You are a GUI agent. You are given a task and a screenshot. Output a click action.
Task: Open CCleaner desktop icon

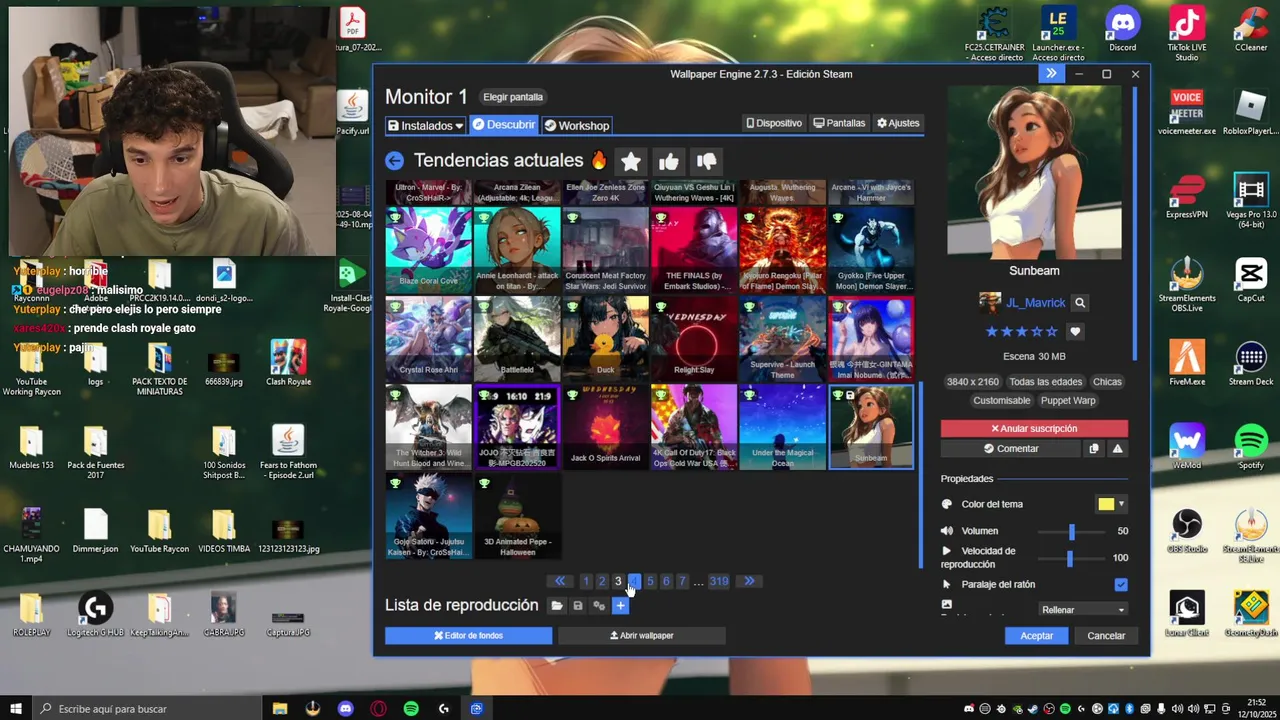pyautogui.click(x=1251, y=27)
